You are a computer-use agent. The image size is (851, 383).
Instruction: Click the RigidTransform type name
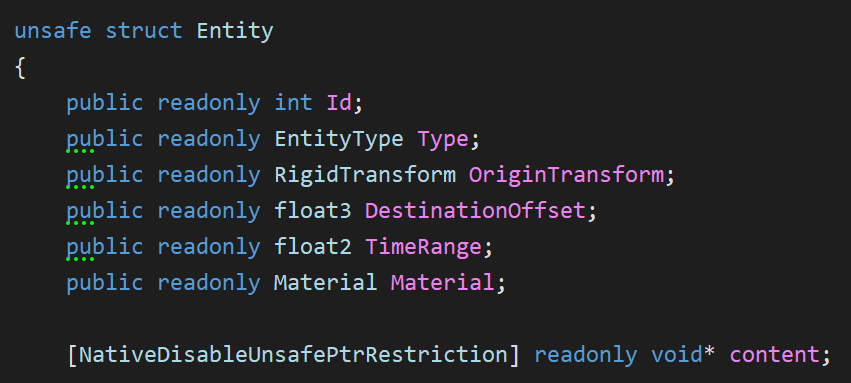[x=365, y=175]
